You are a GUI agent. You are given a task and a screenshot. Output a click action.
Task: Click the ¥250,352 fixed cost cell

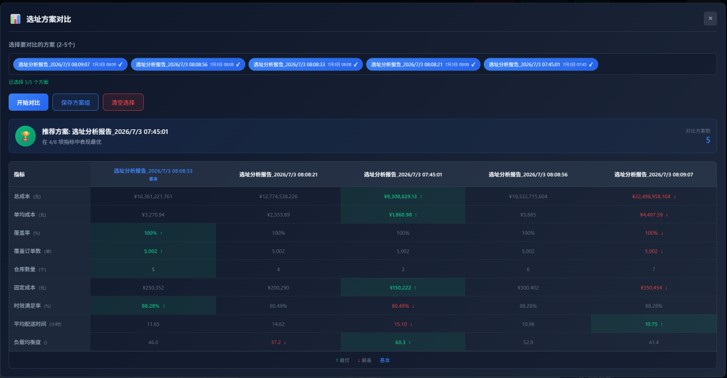coord(153,288)
